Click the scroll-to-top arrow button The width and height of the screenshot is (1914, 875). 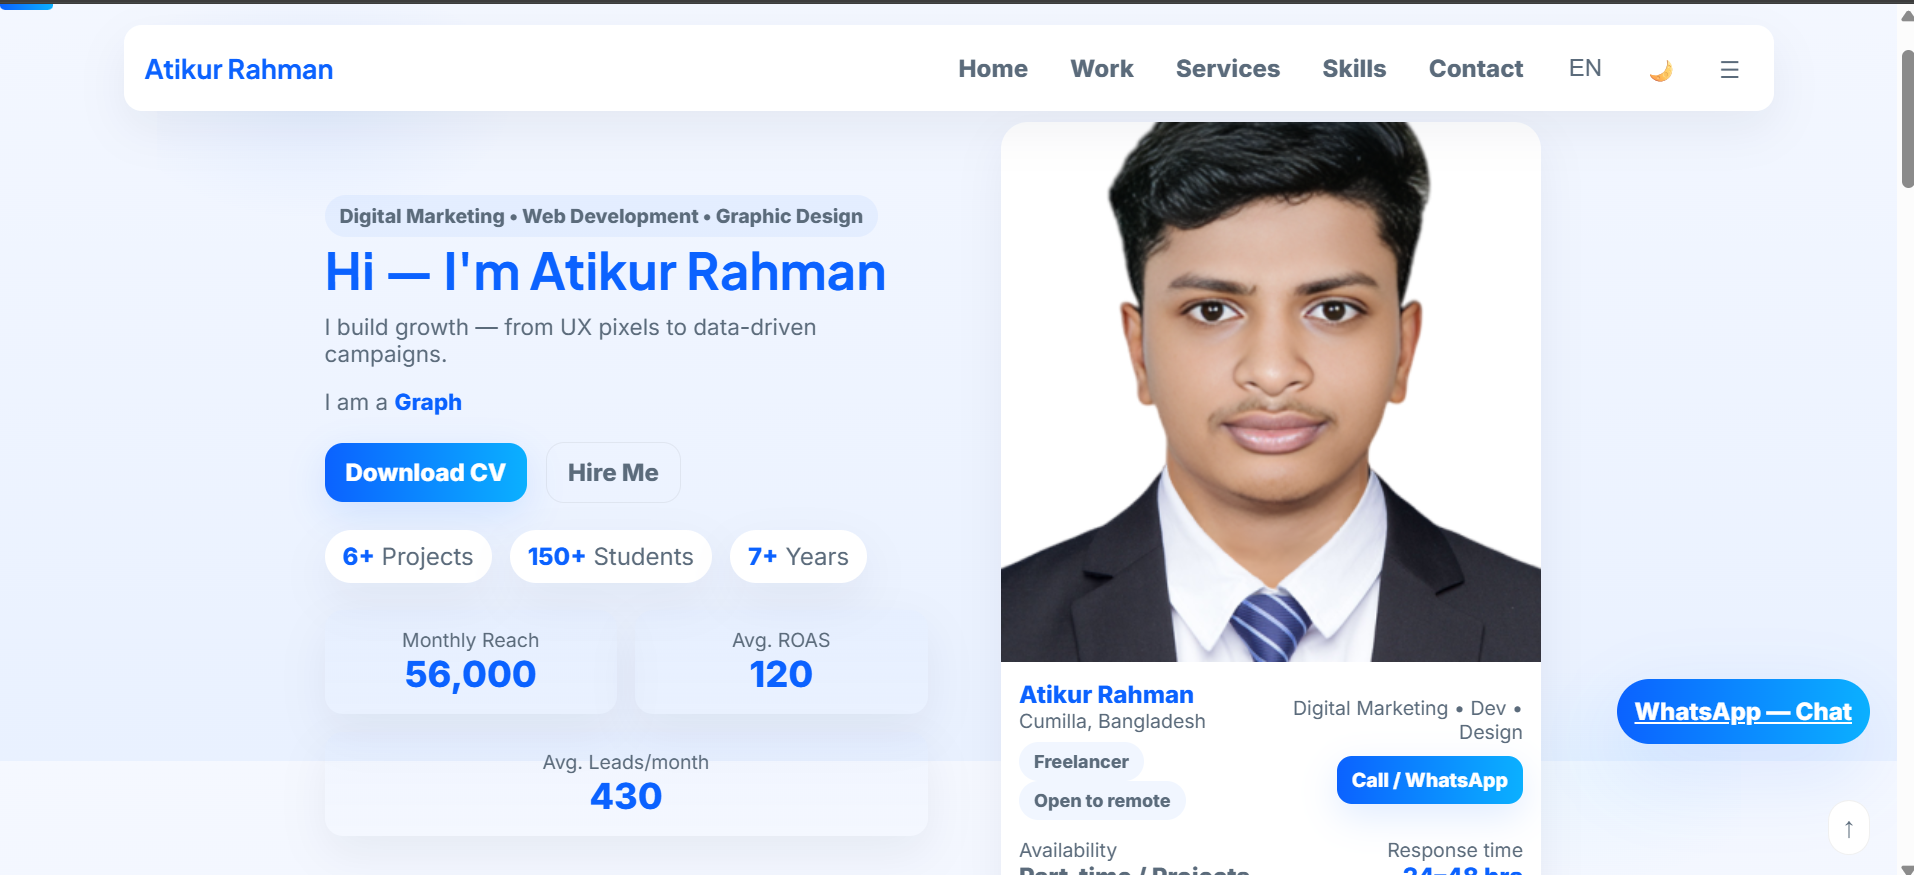[1849, 828]
